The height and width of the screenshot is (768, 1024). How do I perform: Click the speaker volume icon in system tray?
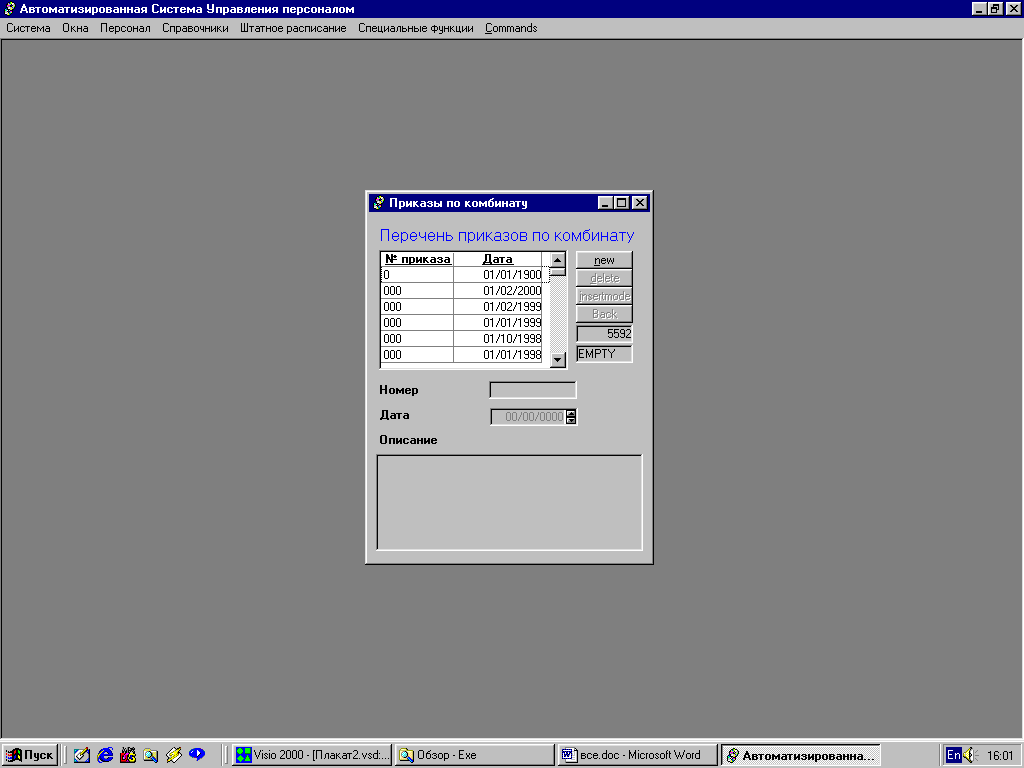pos(970,755)
